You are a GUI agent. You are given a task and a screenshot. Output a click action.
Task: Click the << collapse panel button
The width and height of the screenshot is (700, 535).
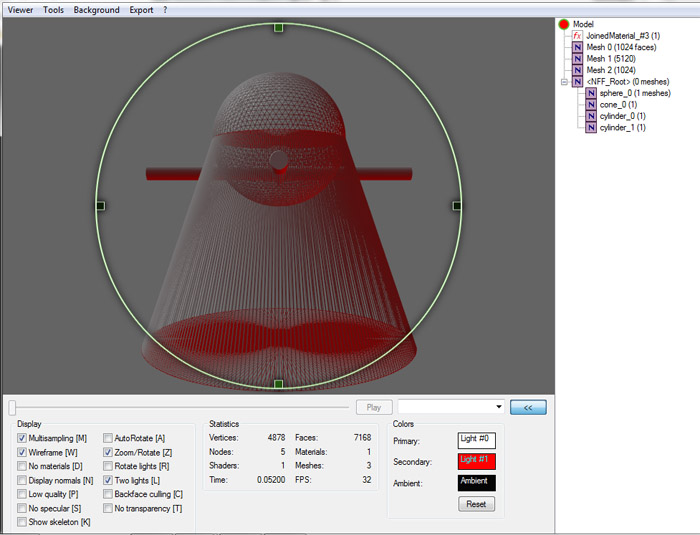pos(528,407)
